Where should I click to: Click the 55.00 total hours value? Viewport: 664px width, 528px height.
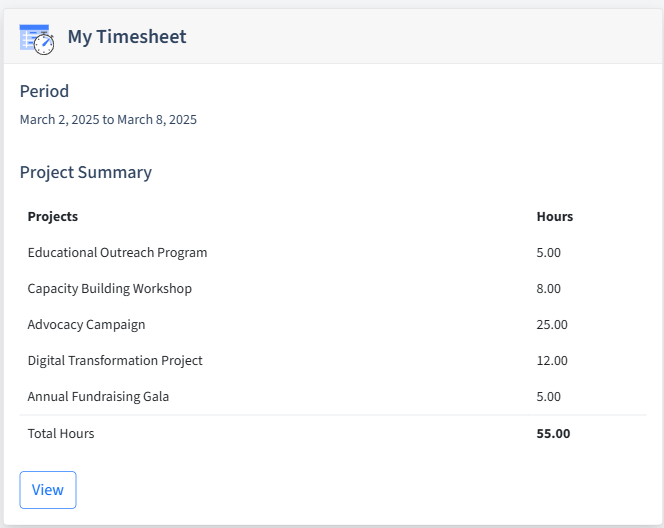553,434
